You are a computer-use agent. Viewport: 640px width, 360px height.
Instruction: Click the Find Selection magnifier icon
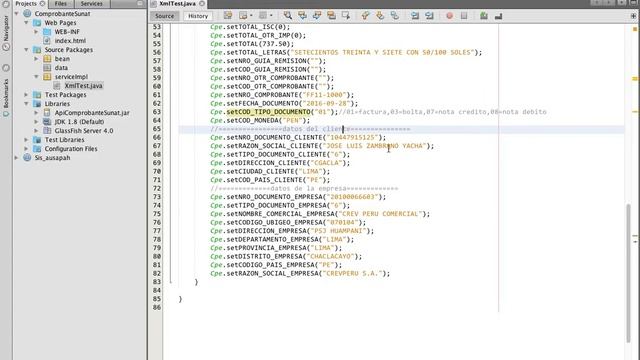pyautogui.click(x=288, y=16)
